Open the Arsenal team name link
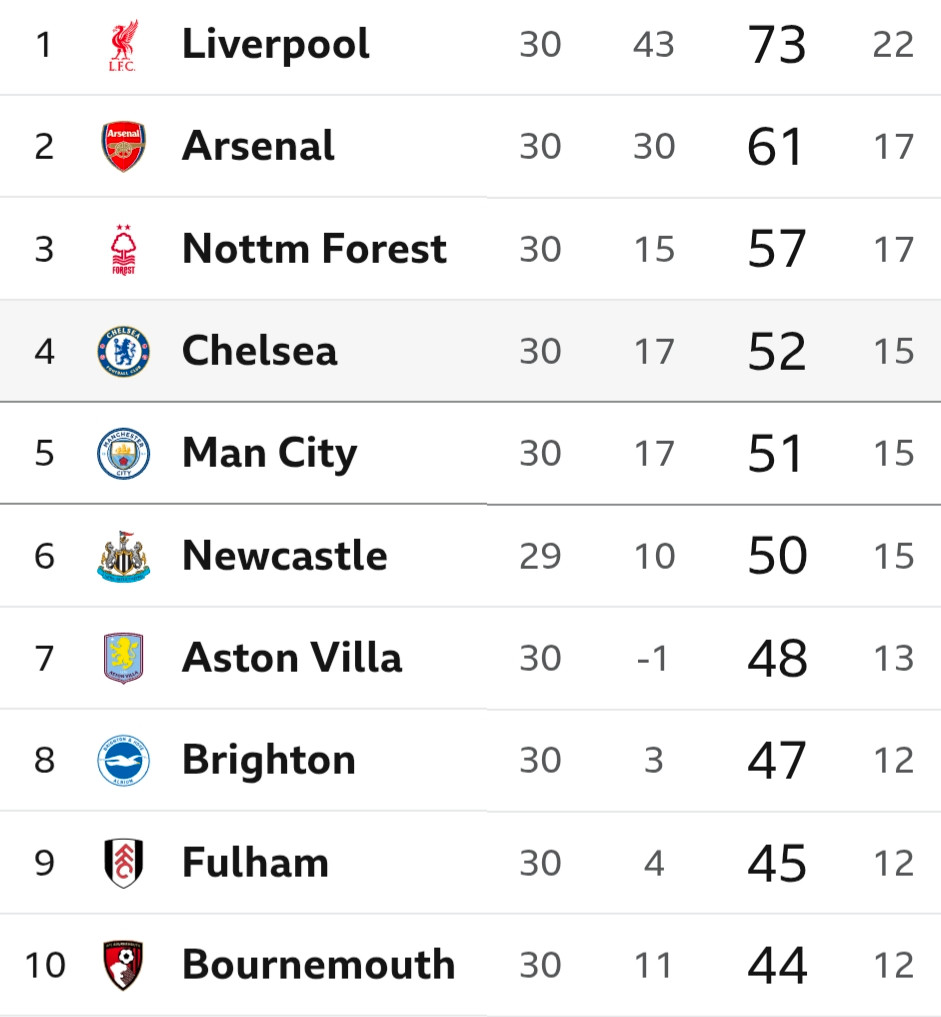This screenshot has height=1017, width=941. click(258, 146)
